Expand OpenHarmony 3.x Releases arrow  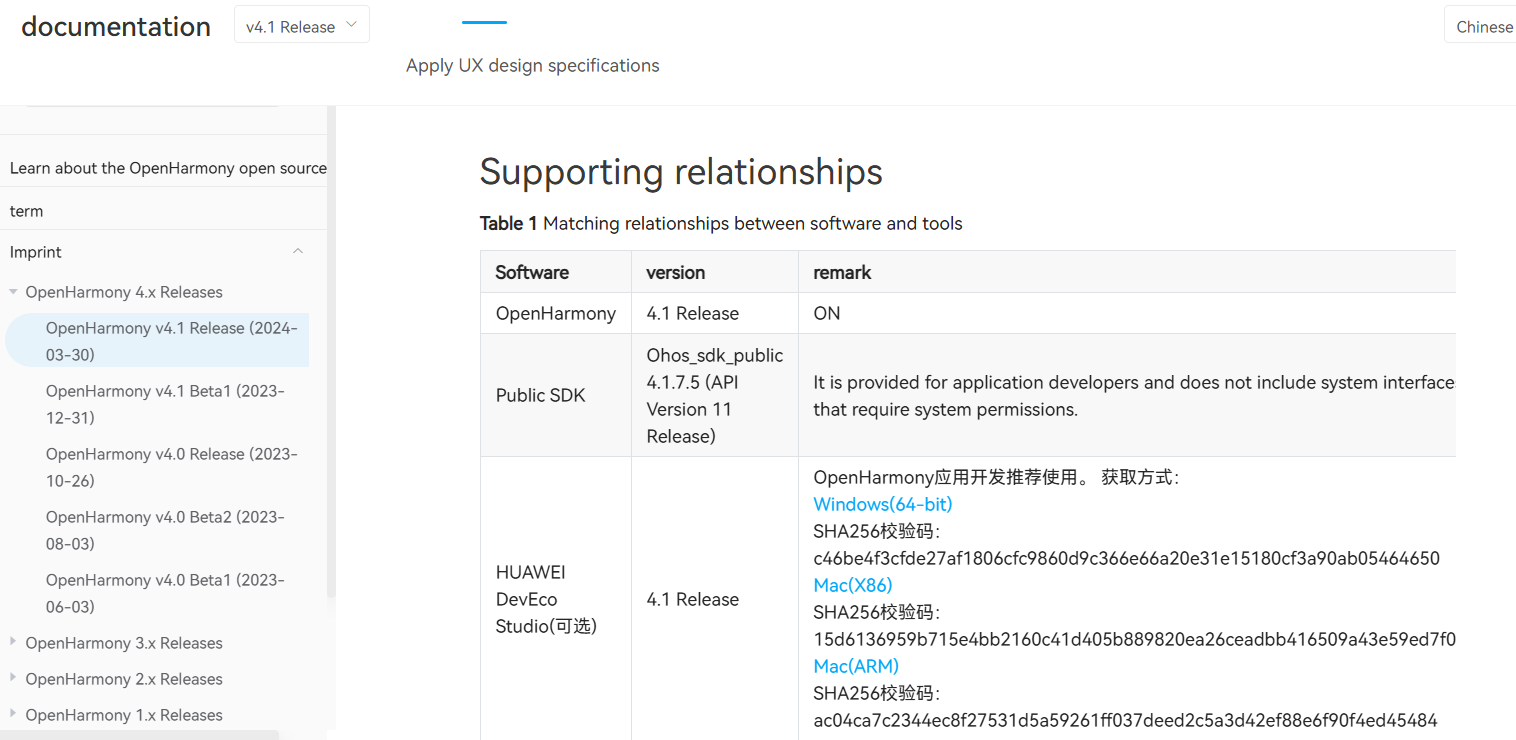tap(13, 642)
